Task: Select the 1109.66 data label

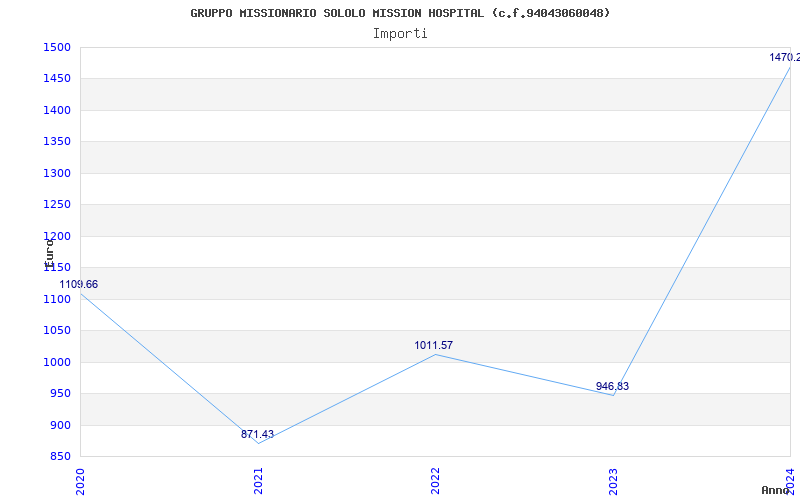Action: pos(79,285)
